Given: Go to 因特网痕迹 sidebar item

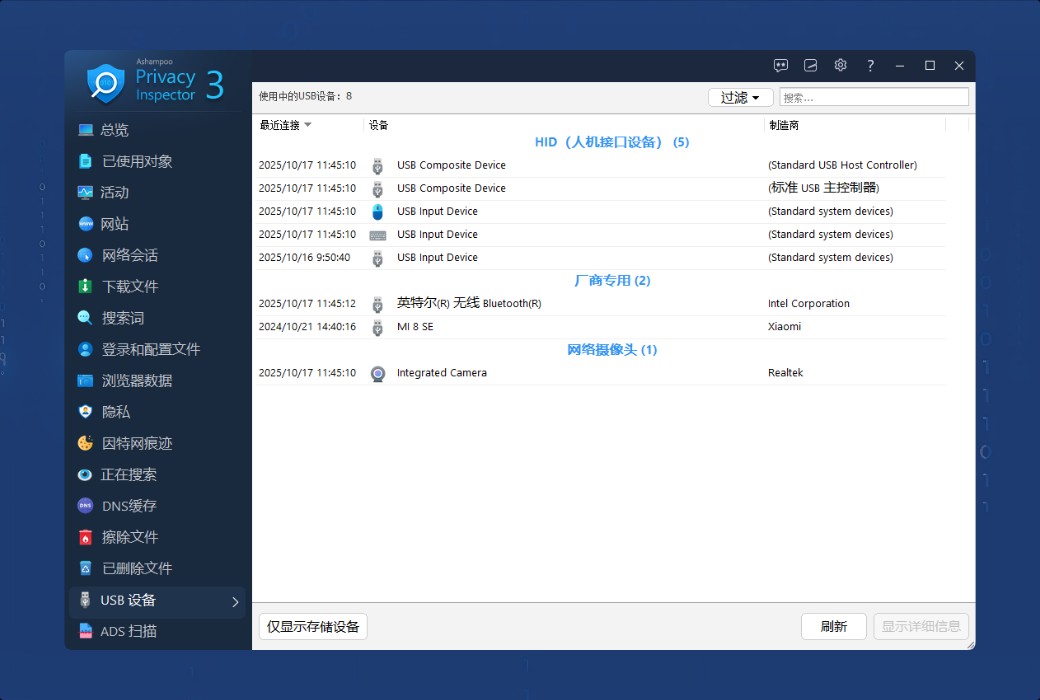Looking at the screenshot, I should (137, 443).
